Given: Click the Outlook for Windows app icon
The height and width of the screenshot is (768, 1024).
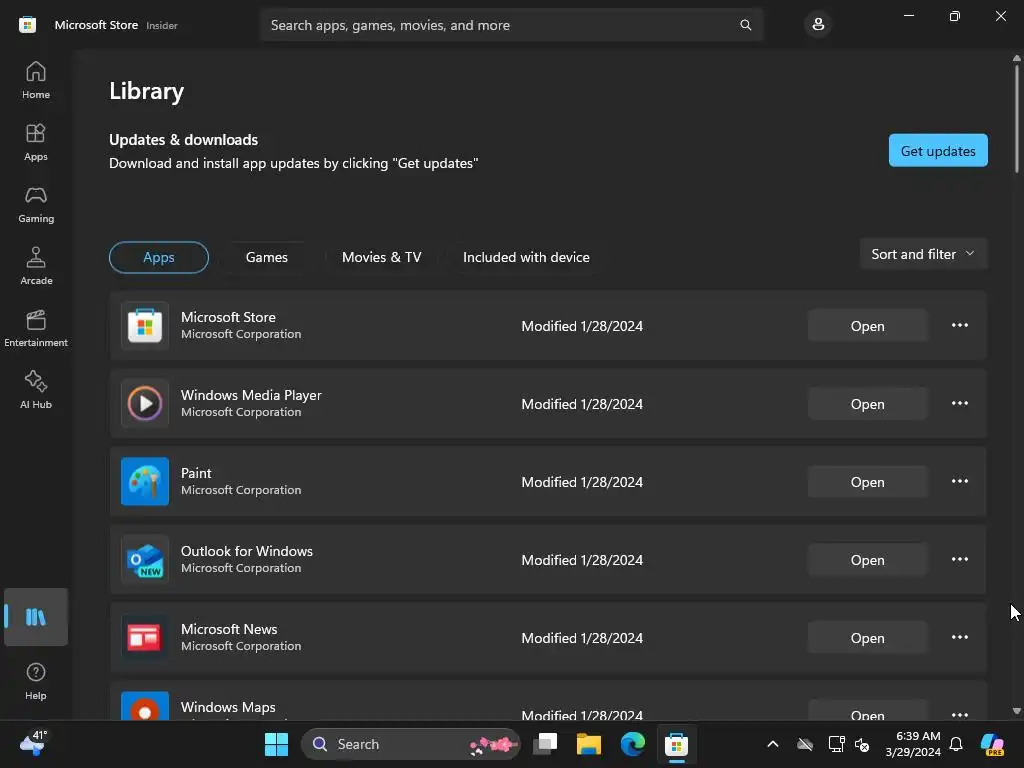Looking at the screenshot, I should (145, 560).
